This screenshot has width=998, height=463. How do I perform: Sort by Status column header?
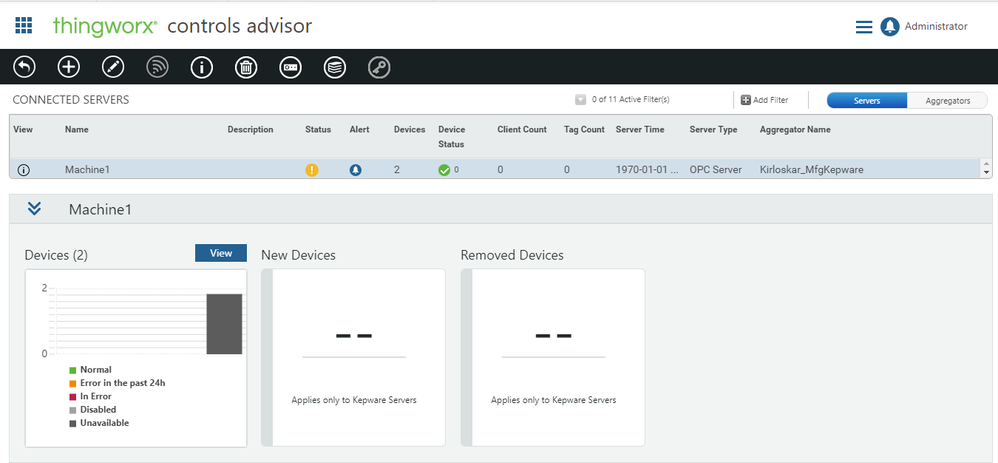(x=318, y=129)
